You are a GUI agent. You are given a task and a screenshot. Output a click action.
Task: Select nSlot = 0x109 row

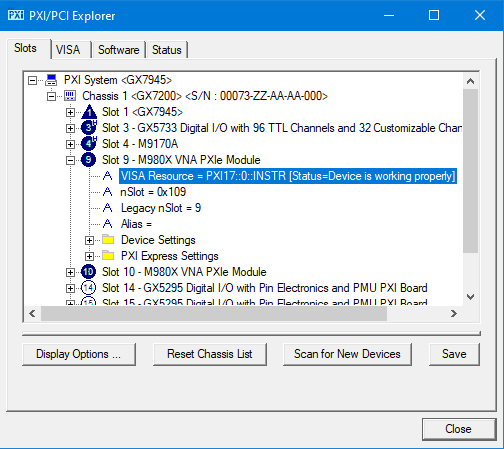(x=153, y=192)
